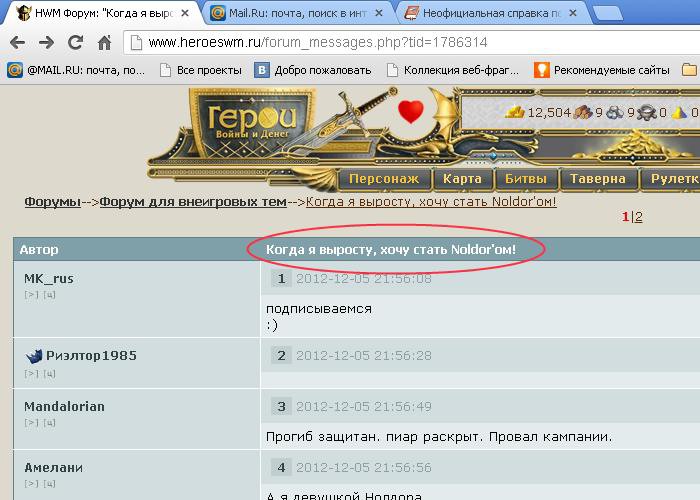The width and height of the screenshot is (700, 500).
Task: Open the Персонаж menu
Action: click(384, 179)
